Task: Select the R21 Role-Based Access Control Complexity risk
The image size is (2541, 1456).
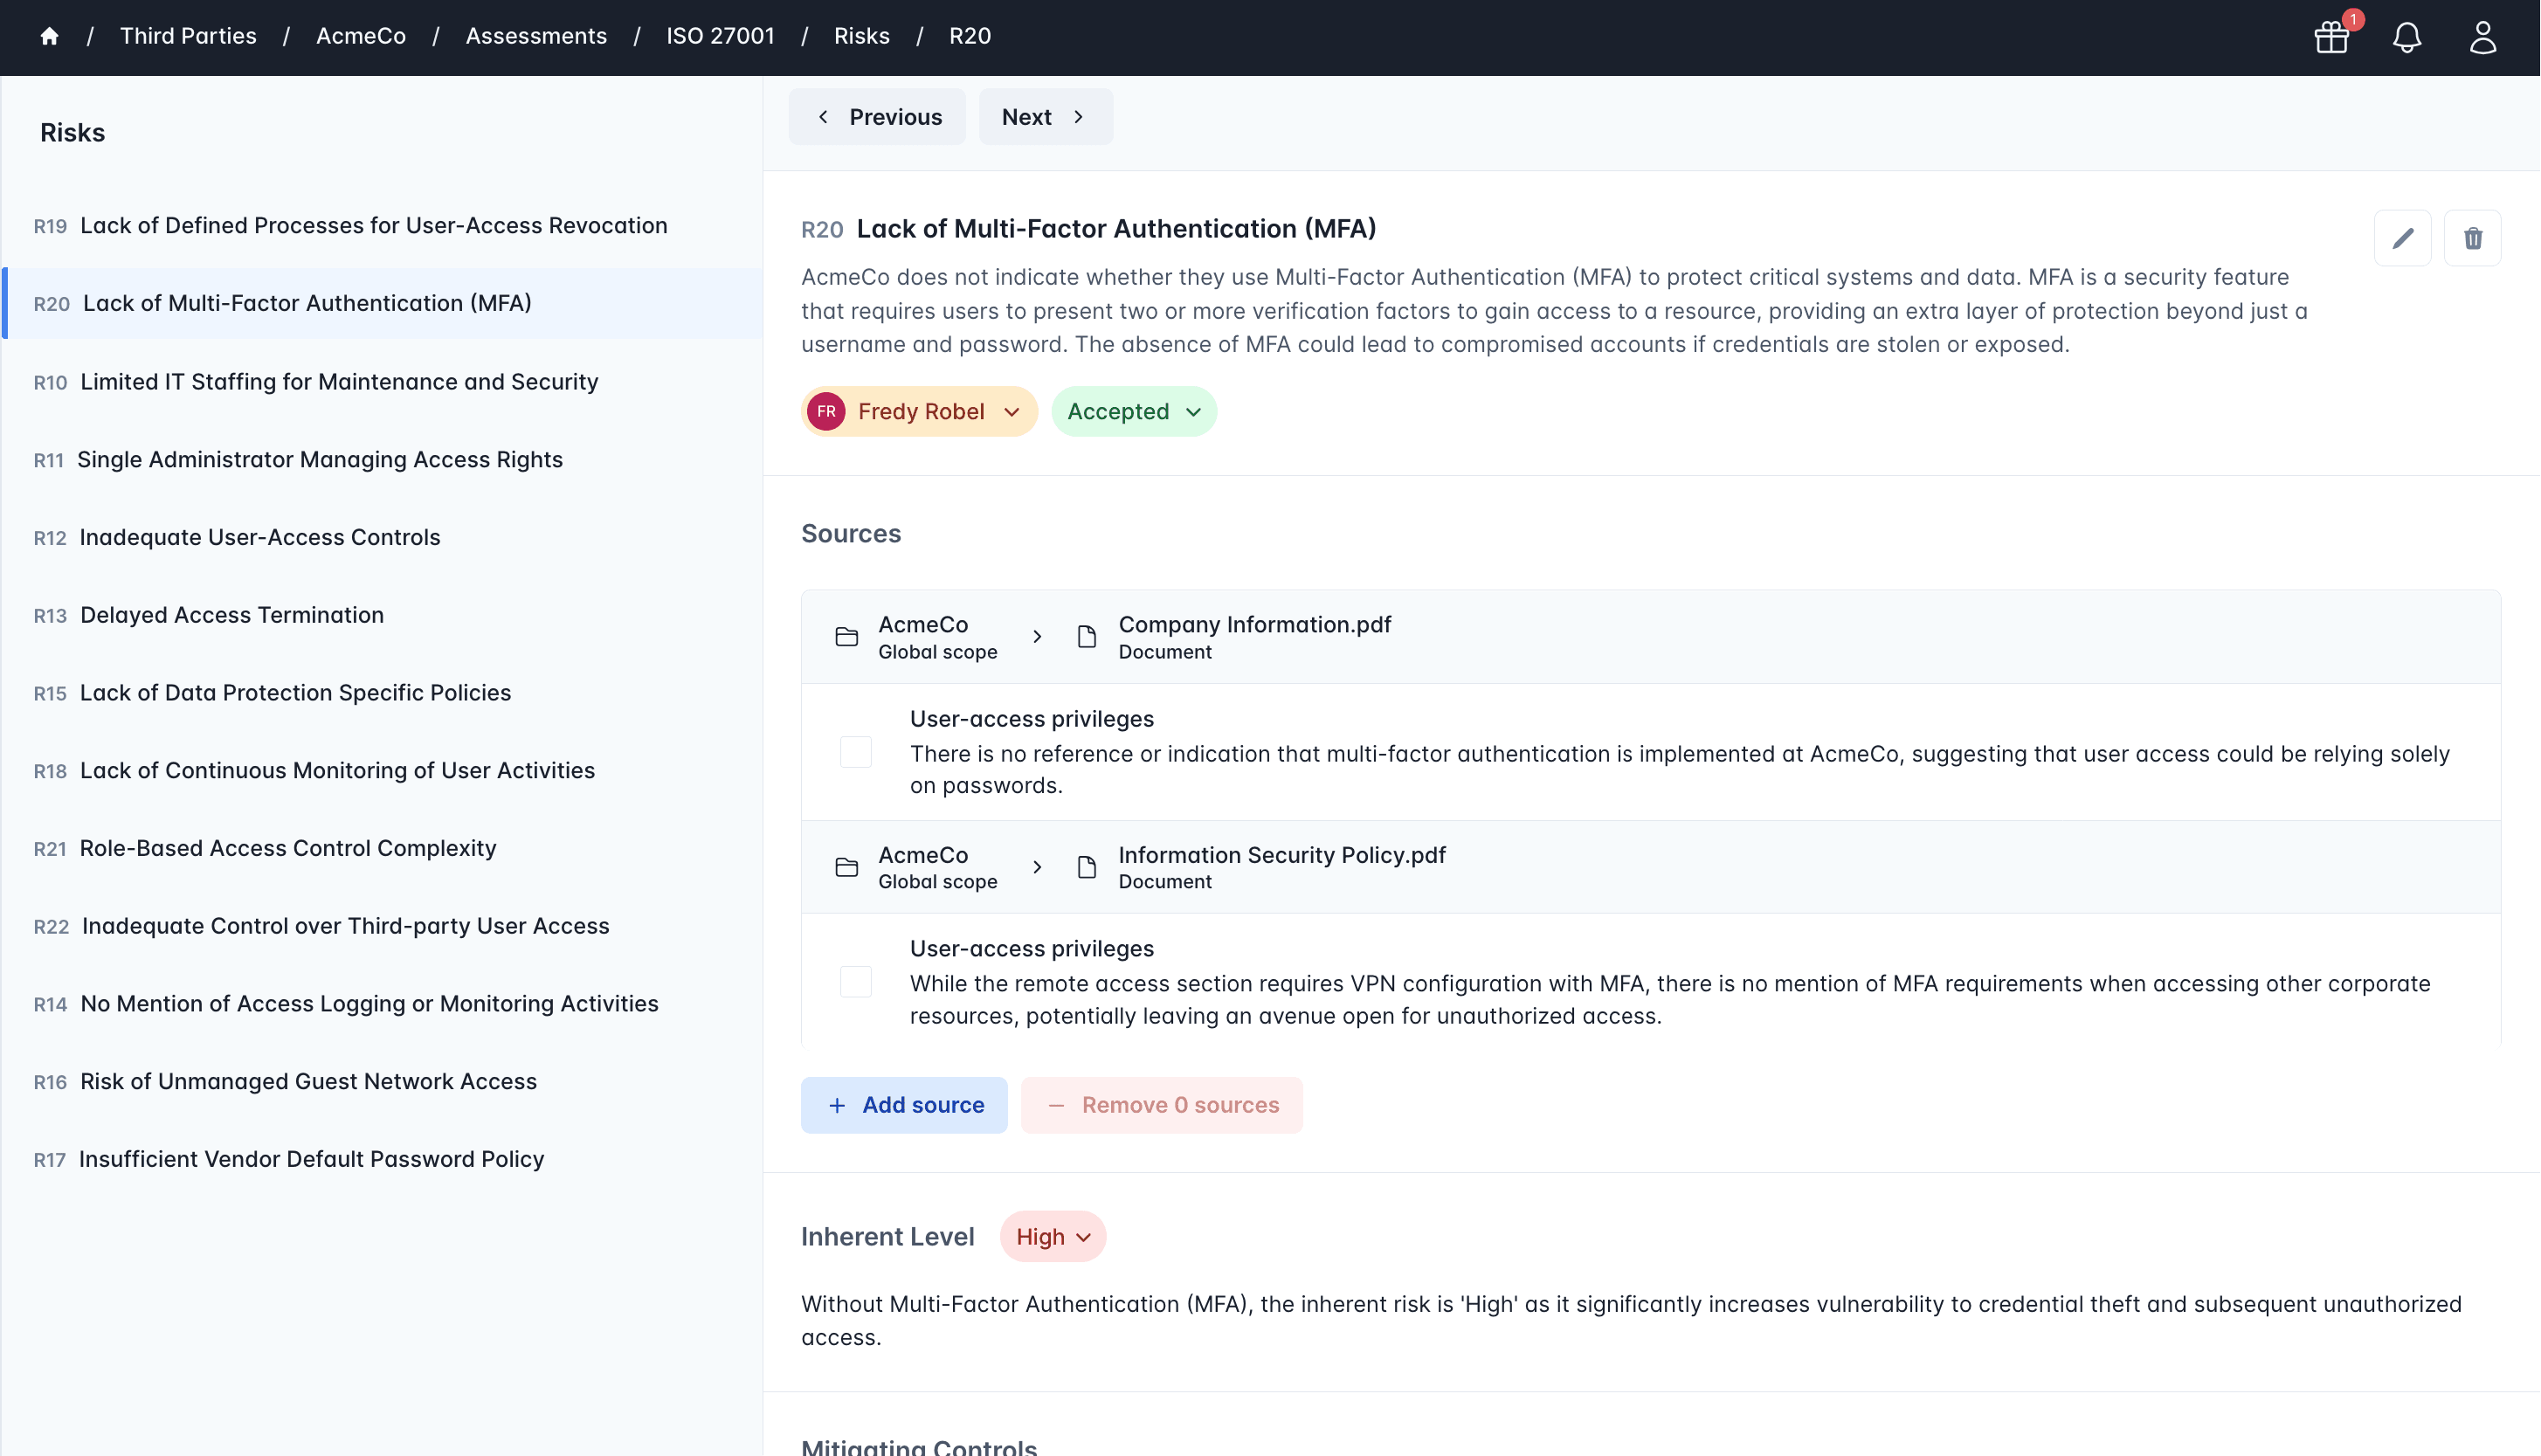Action: coord(287,849)
